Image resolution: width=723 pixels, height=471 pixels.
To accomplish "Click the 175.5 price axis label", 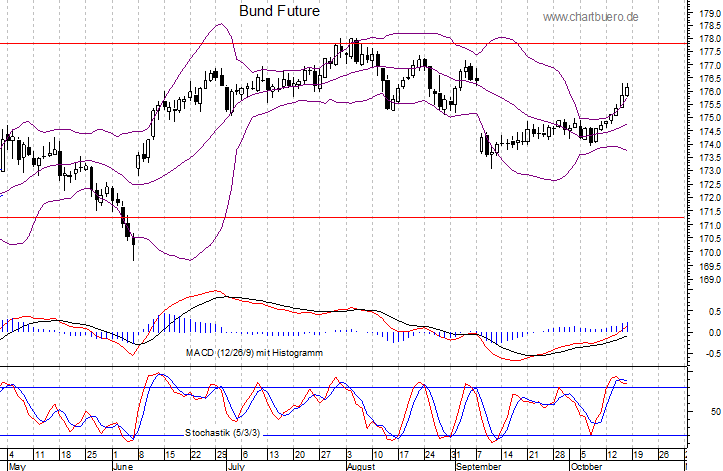I will coord(710,105).
